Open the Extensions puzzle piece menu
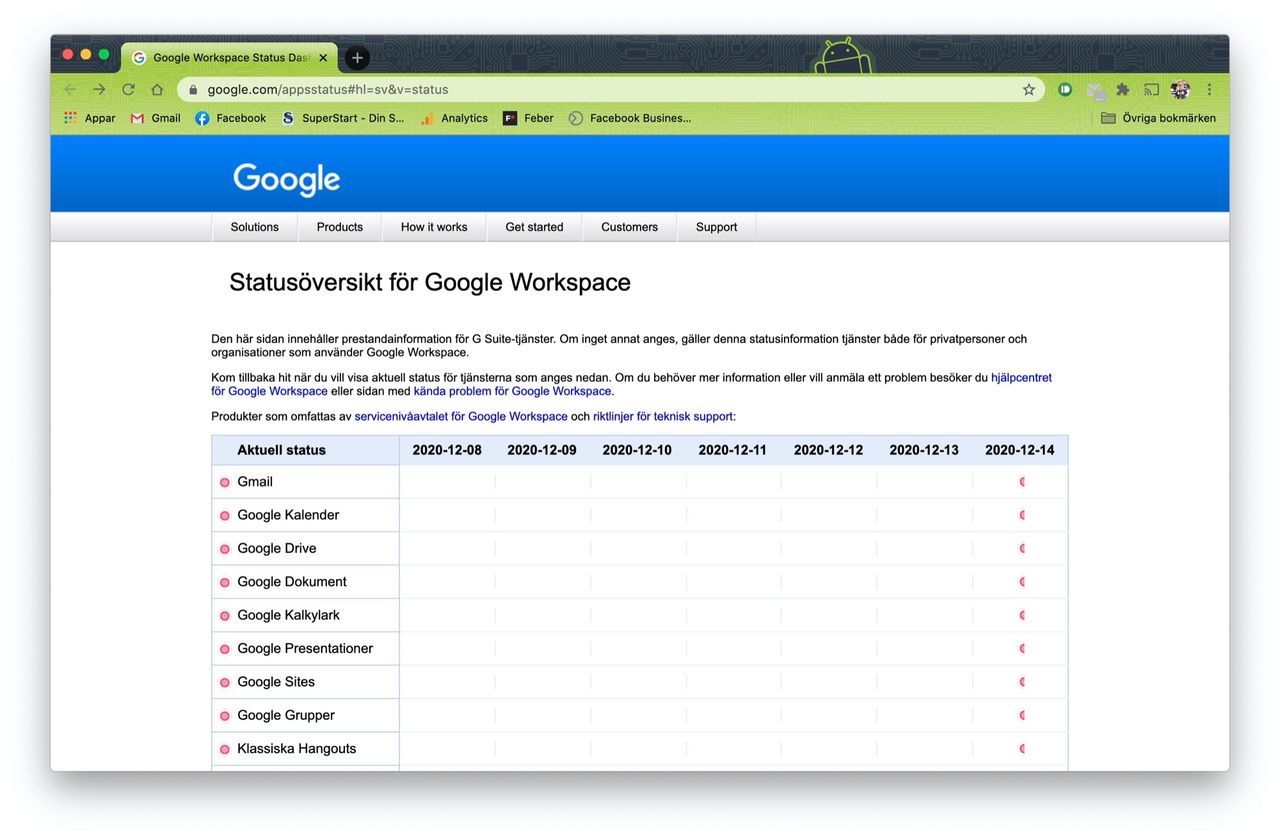1280x838 pixels. pyautogui.click(x=1123, y=89)
